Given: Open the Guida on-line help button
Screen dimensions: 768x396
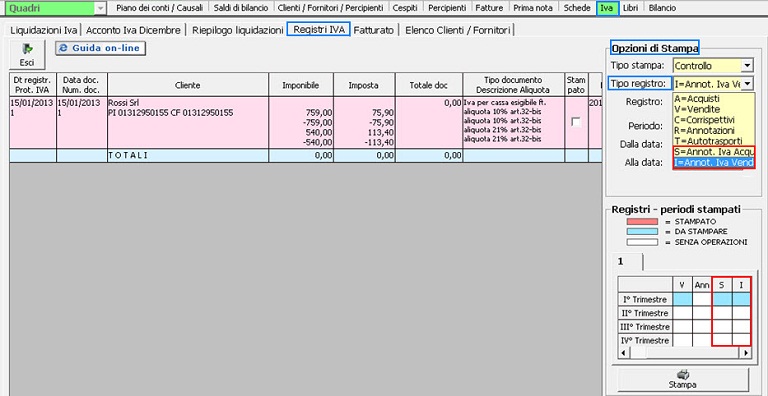Looking at the screenshot, I should click(100, 48).
